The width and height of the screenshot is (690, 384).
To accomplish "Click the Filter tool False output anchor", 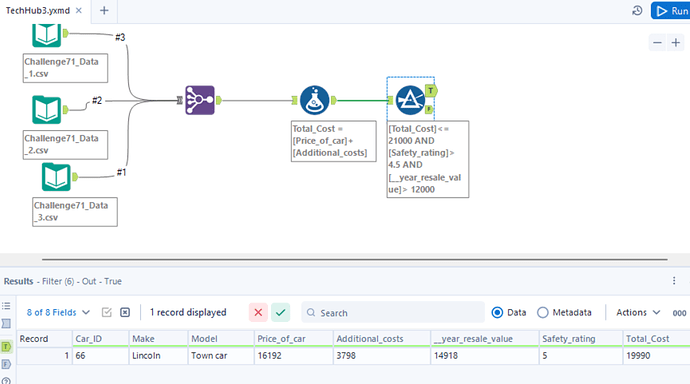I will click(429, 109).
